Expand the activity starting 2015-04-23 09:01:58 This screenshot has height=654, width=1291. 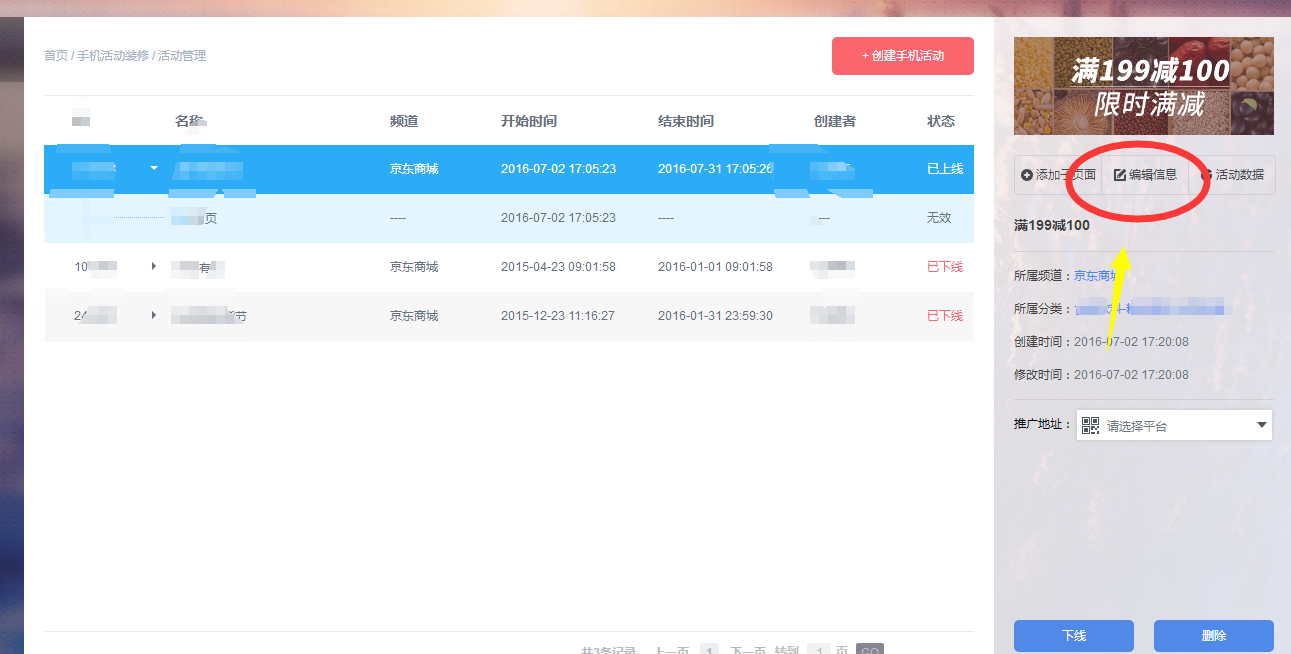pyautogui.click(x=154, y=266)
